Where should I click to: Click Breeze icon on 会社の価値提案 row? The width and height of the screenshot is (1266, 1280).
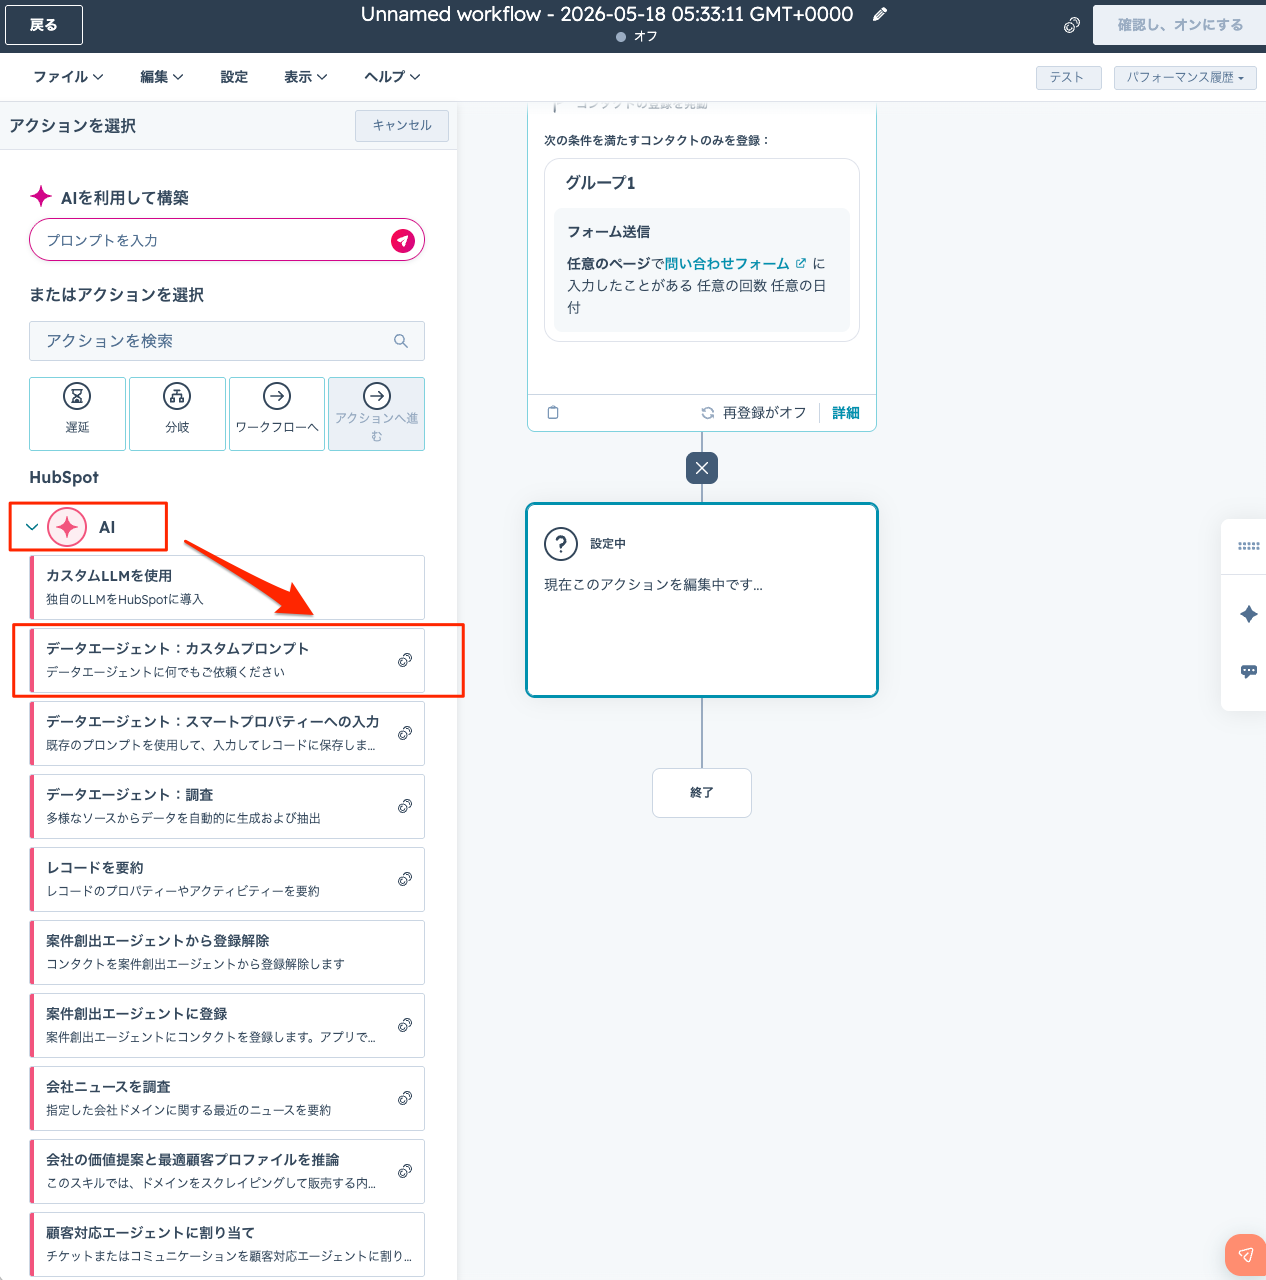click(x=405, y=1171)
